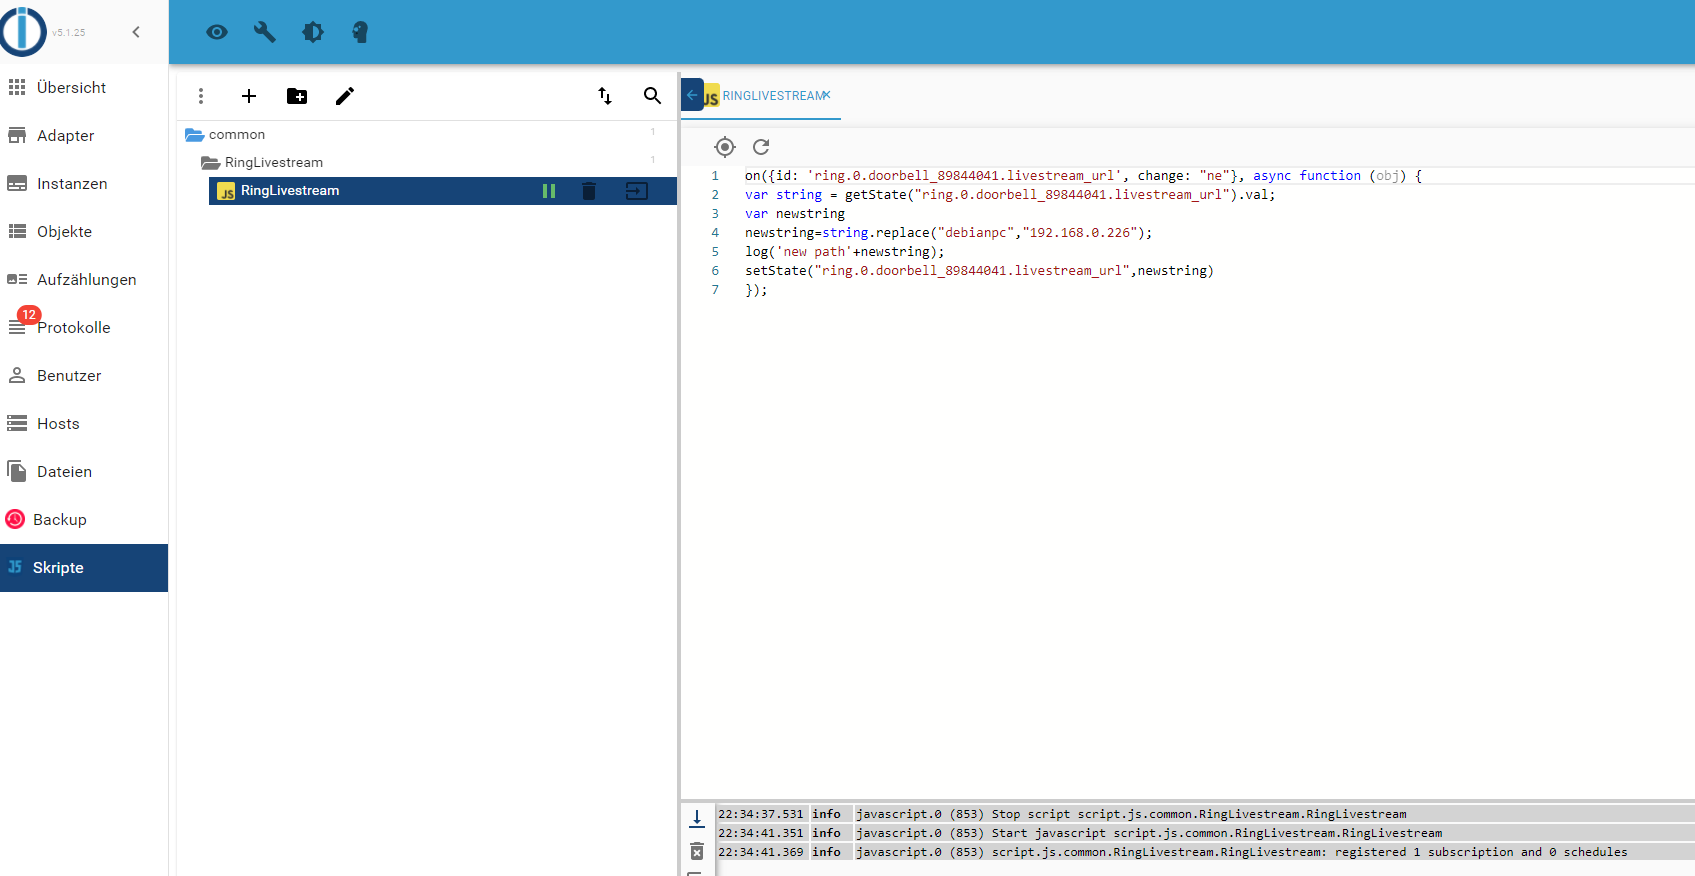Select the RingLivestream script row

[442, 191]
